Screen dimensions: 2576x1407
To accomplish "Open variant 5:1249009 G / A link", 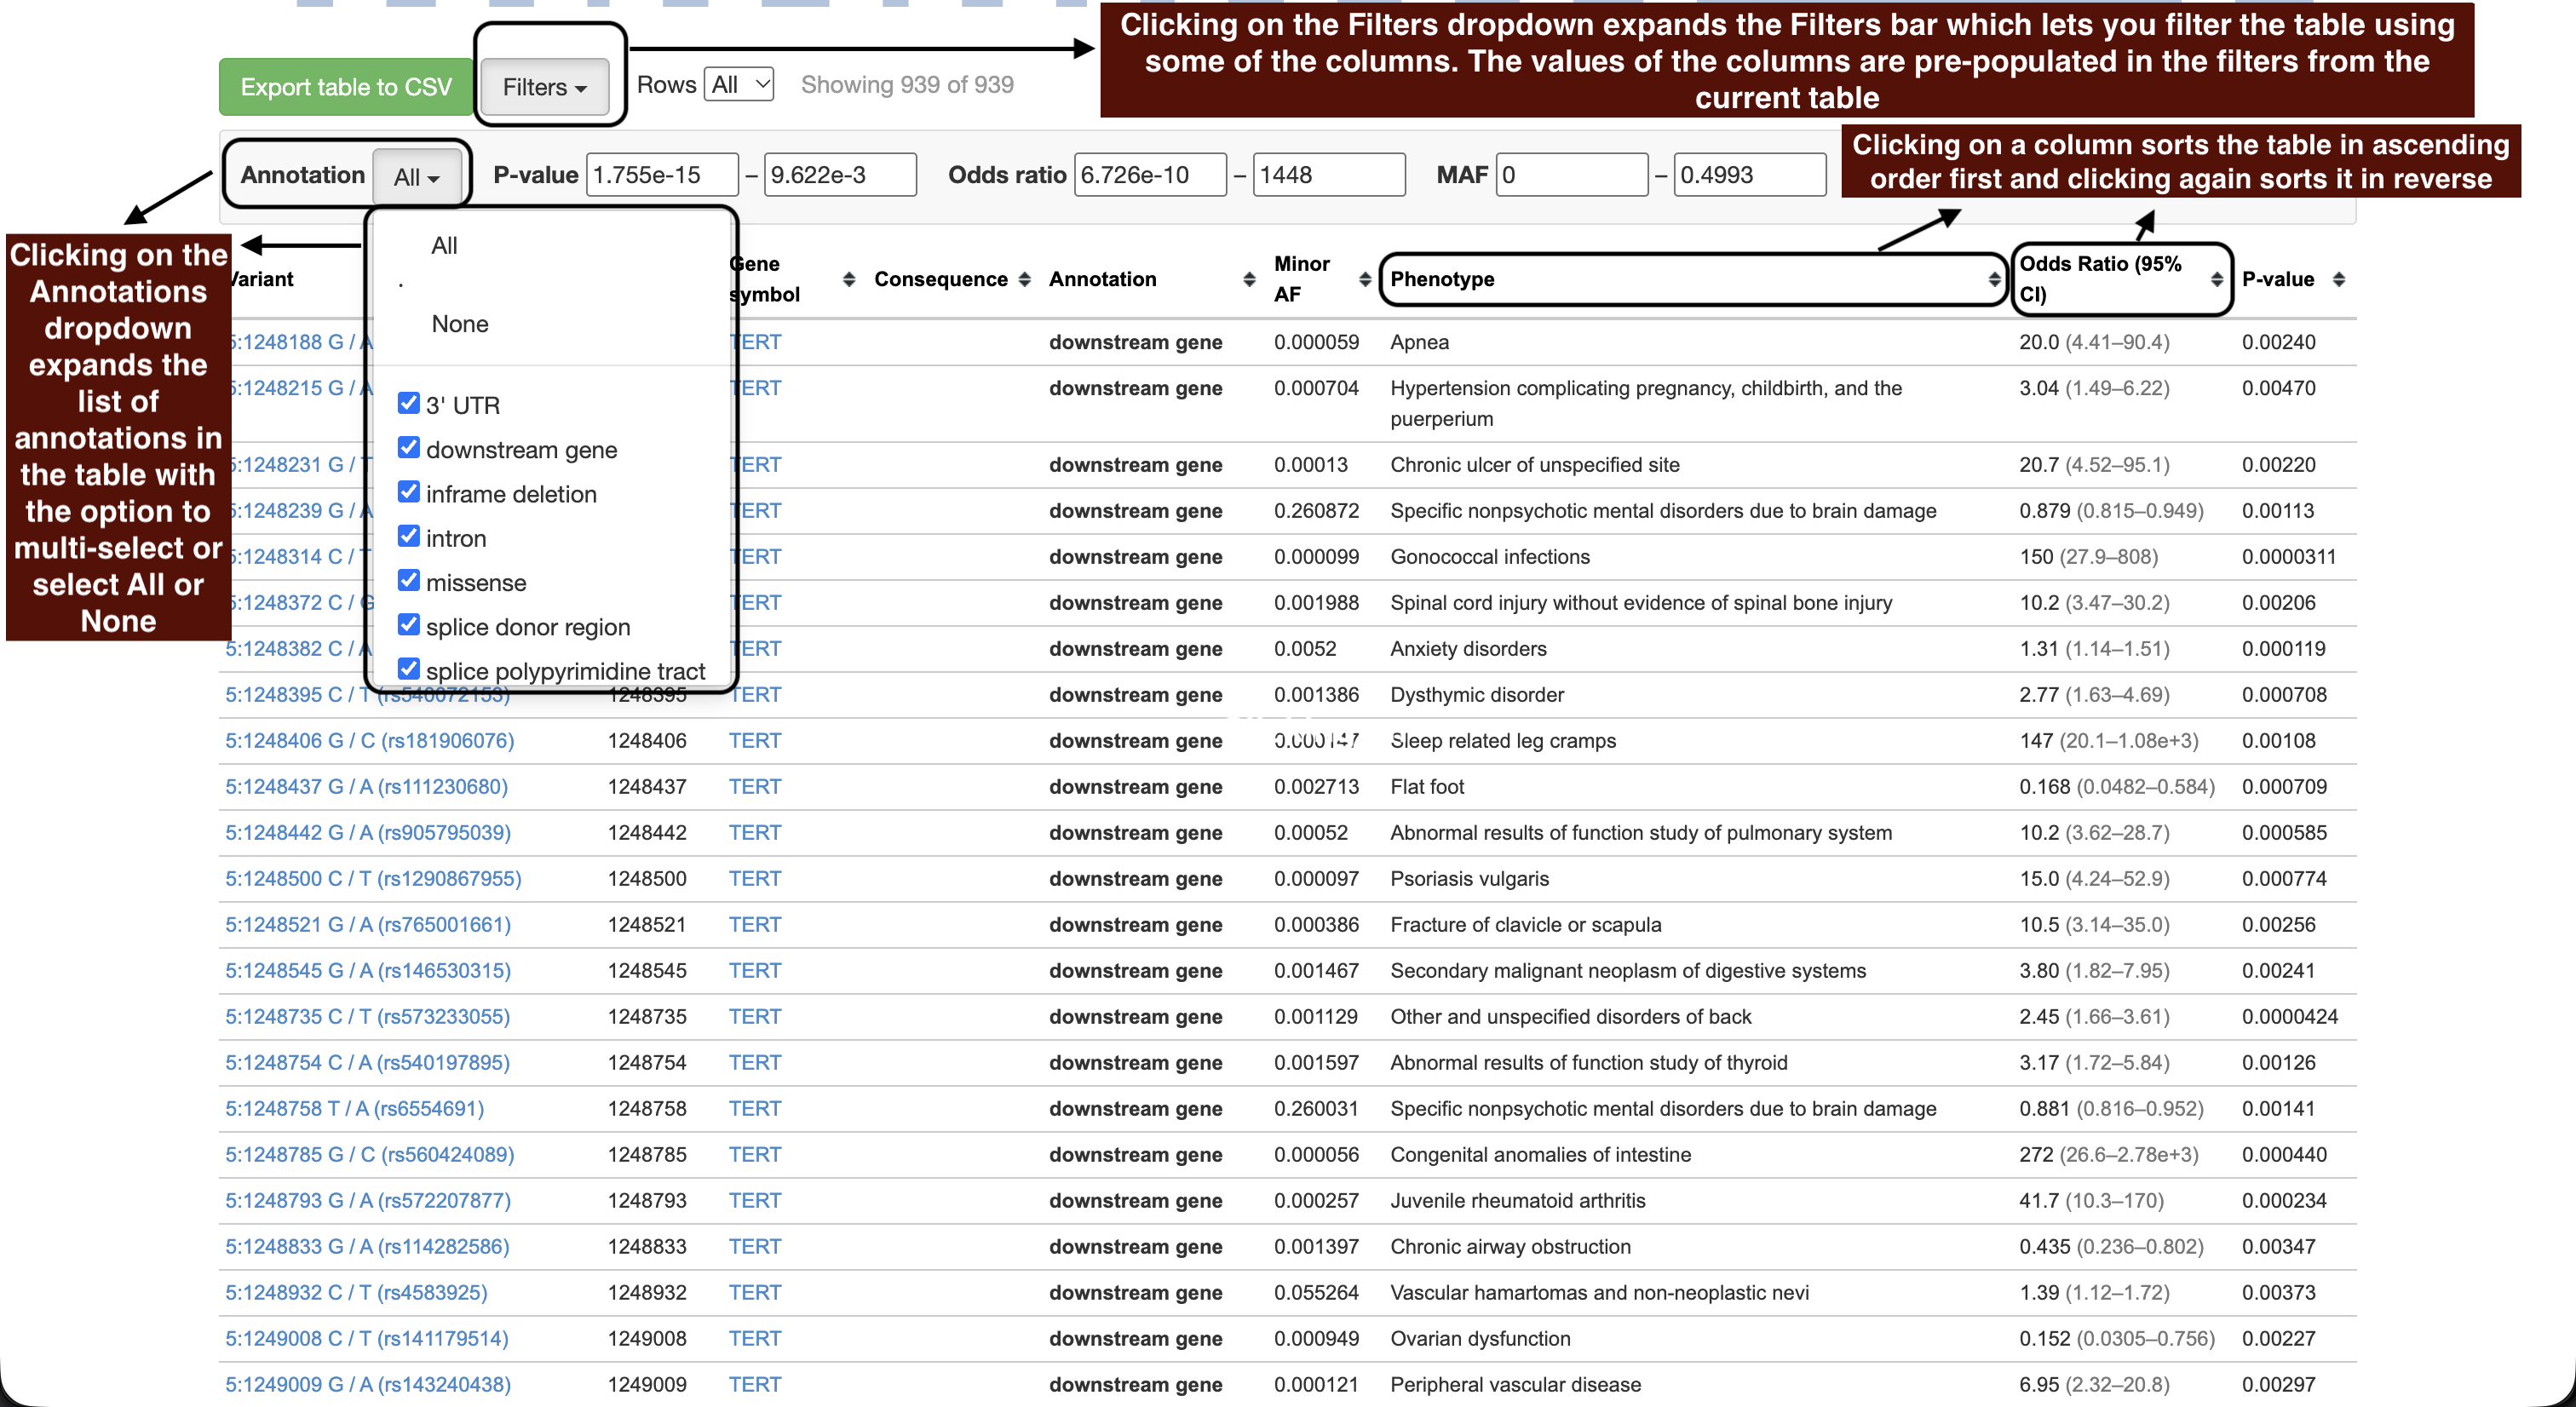I will pyautogui.click(x=368, y=1385).
